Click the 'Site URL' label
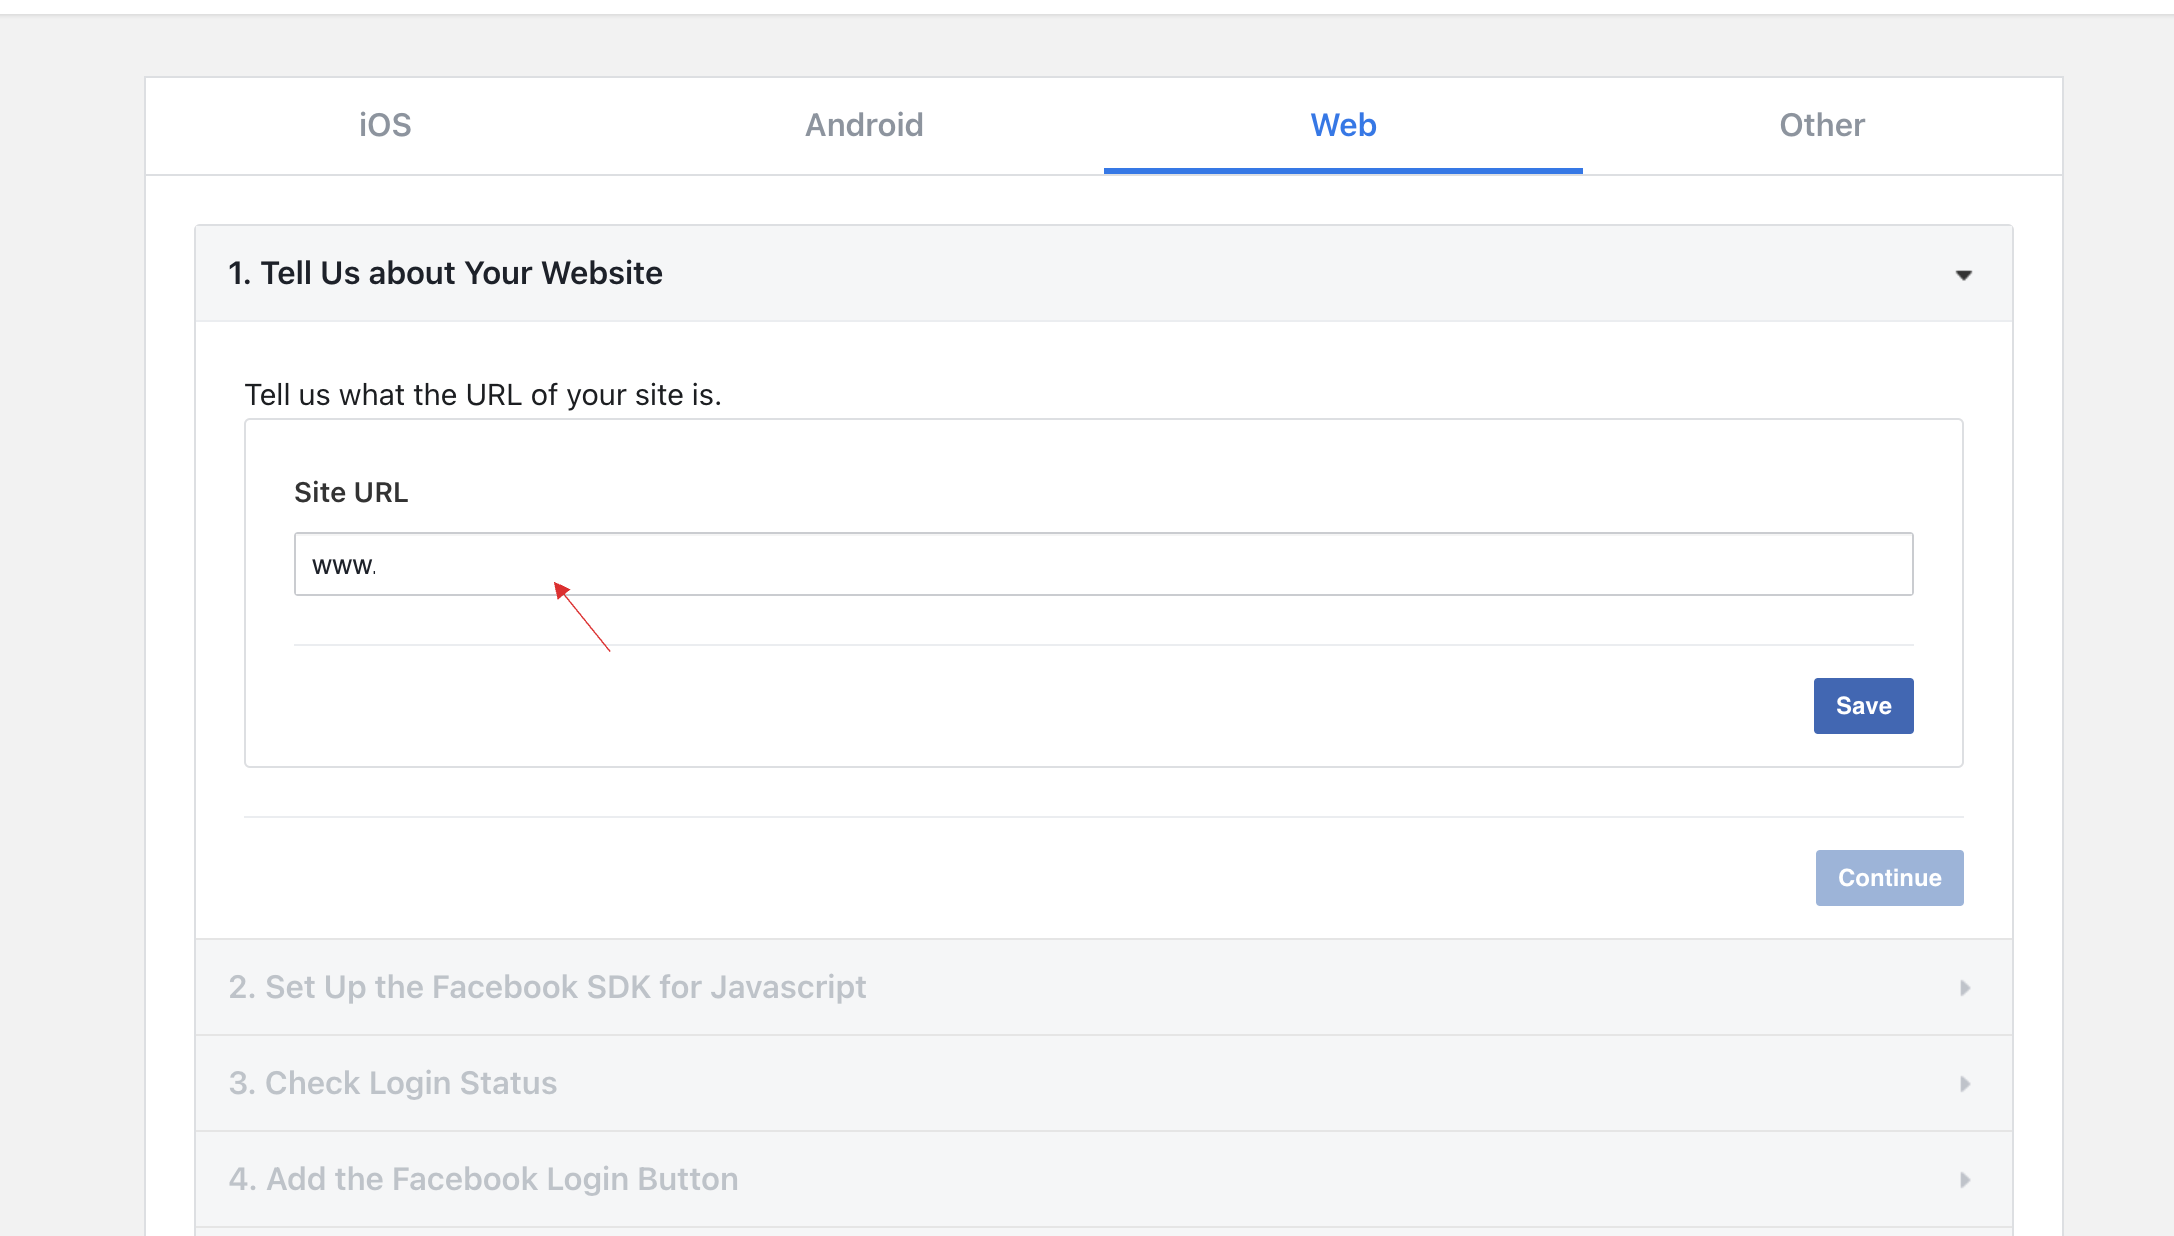2174x1236 pixels. (351, 492)
